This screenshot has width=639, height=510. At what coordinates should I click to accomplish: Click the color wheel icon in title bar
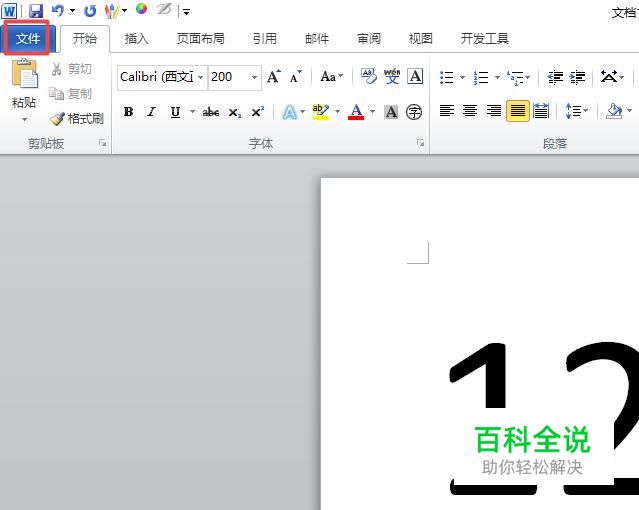pos(141,9)
